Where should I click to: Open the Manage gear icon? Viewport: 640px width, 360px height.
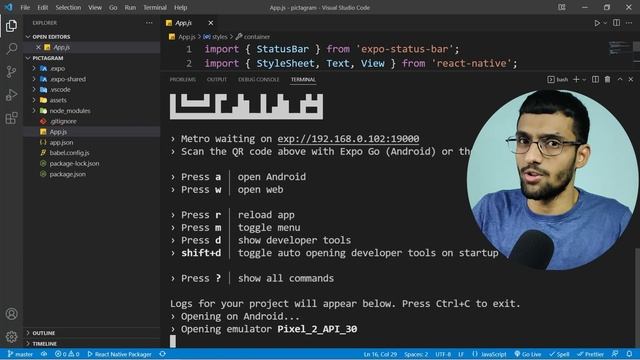11,337
